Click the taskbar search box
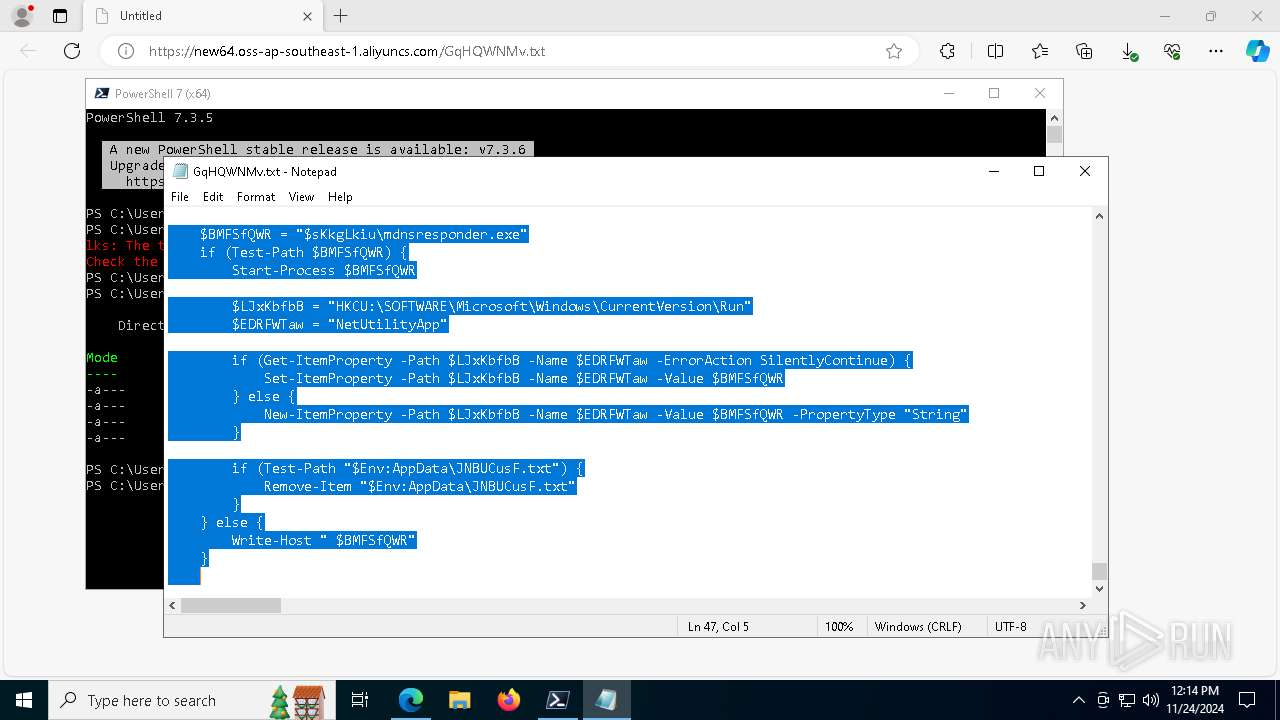 [x=190, y=700]
